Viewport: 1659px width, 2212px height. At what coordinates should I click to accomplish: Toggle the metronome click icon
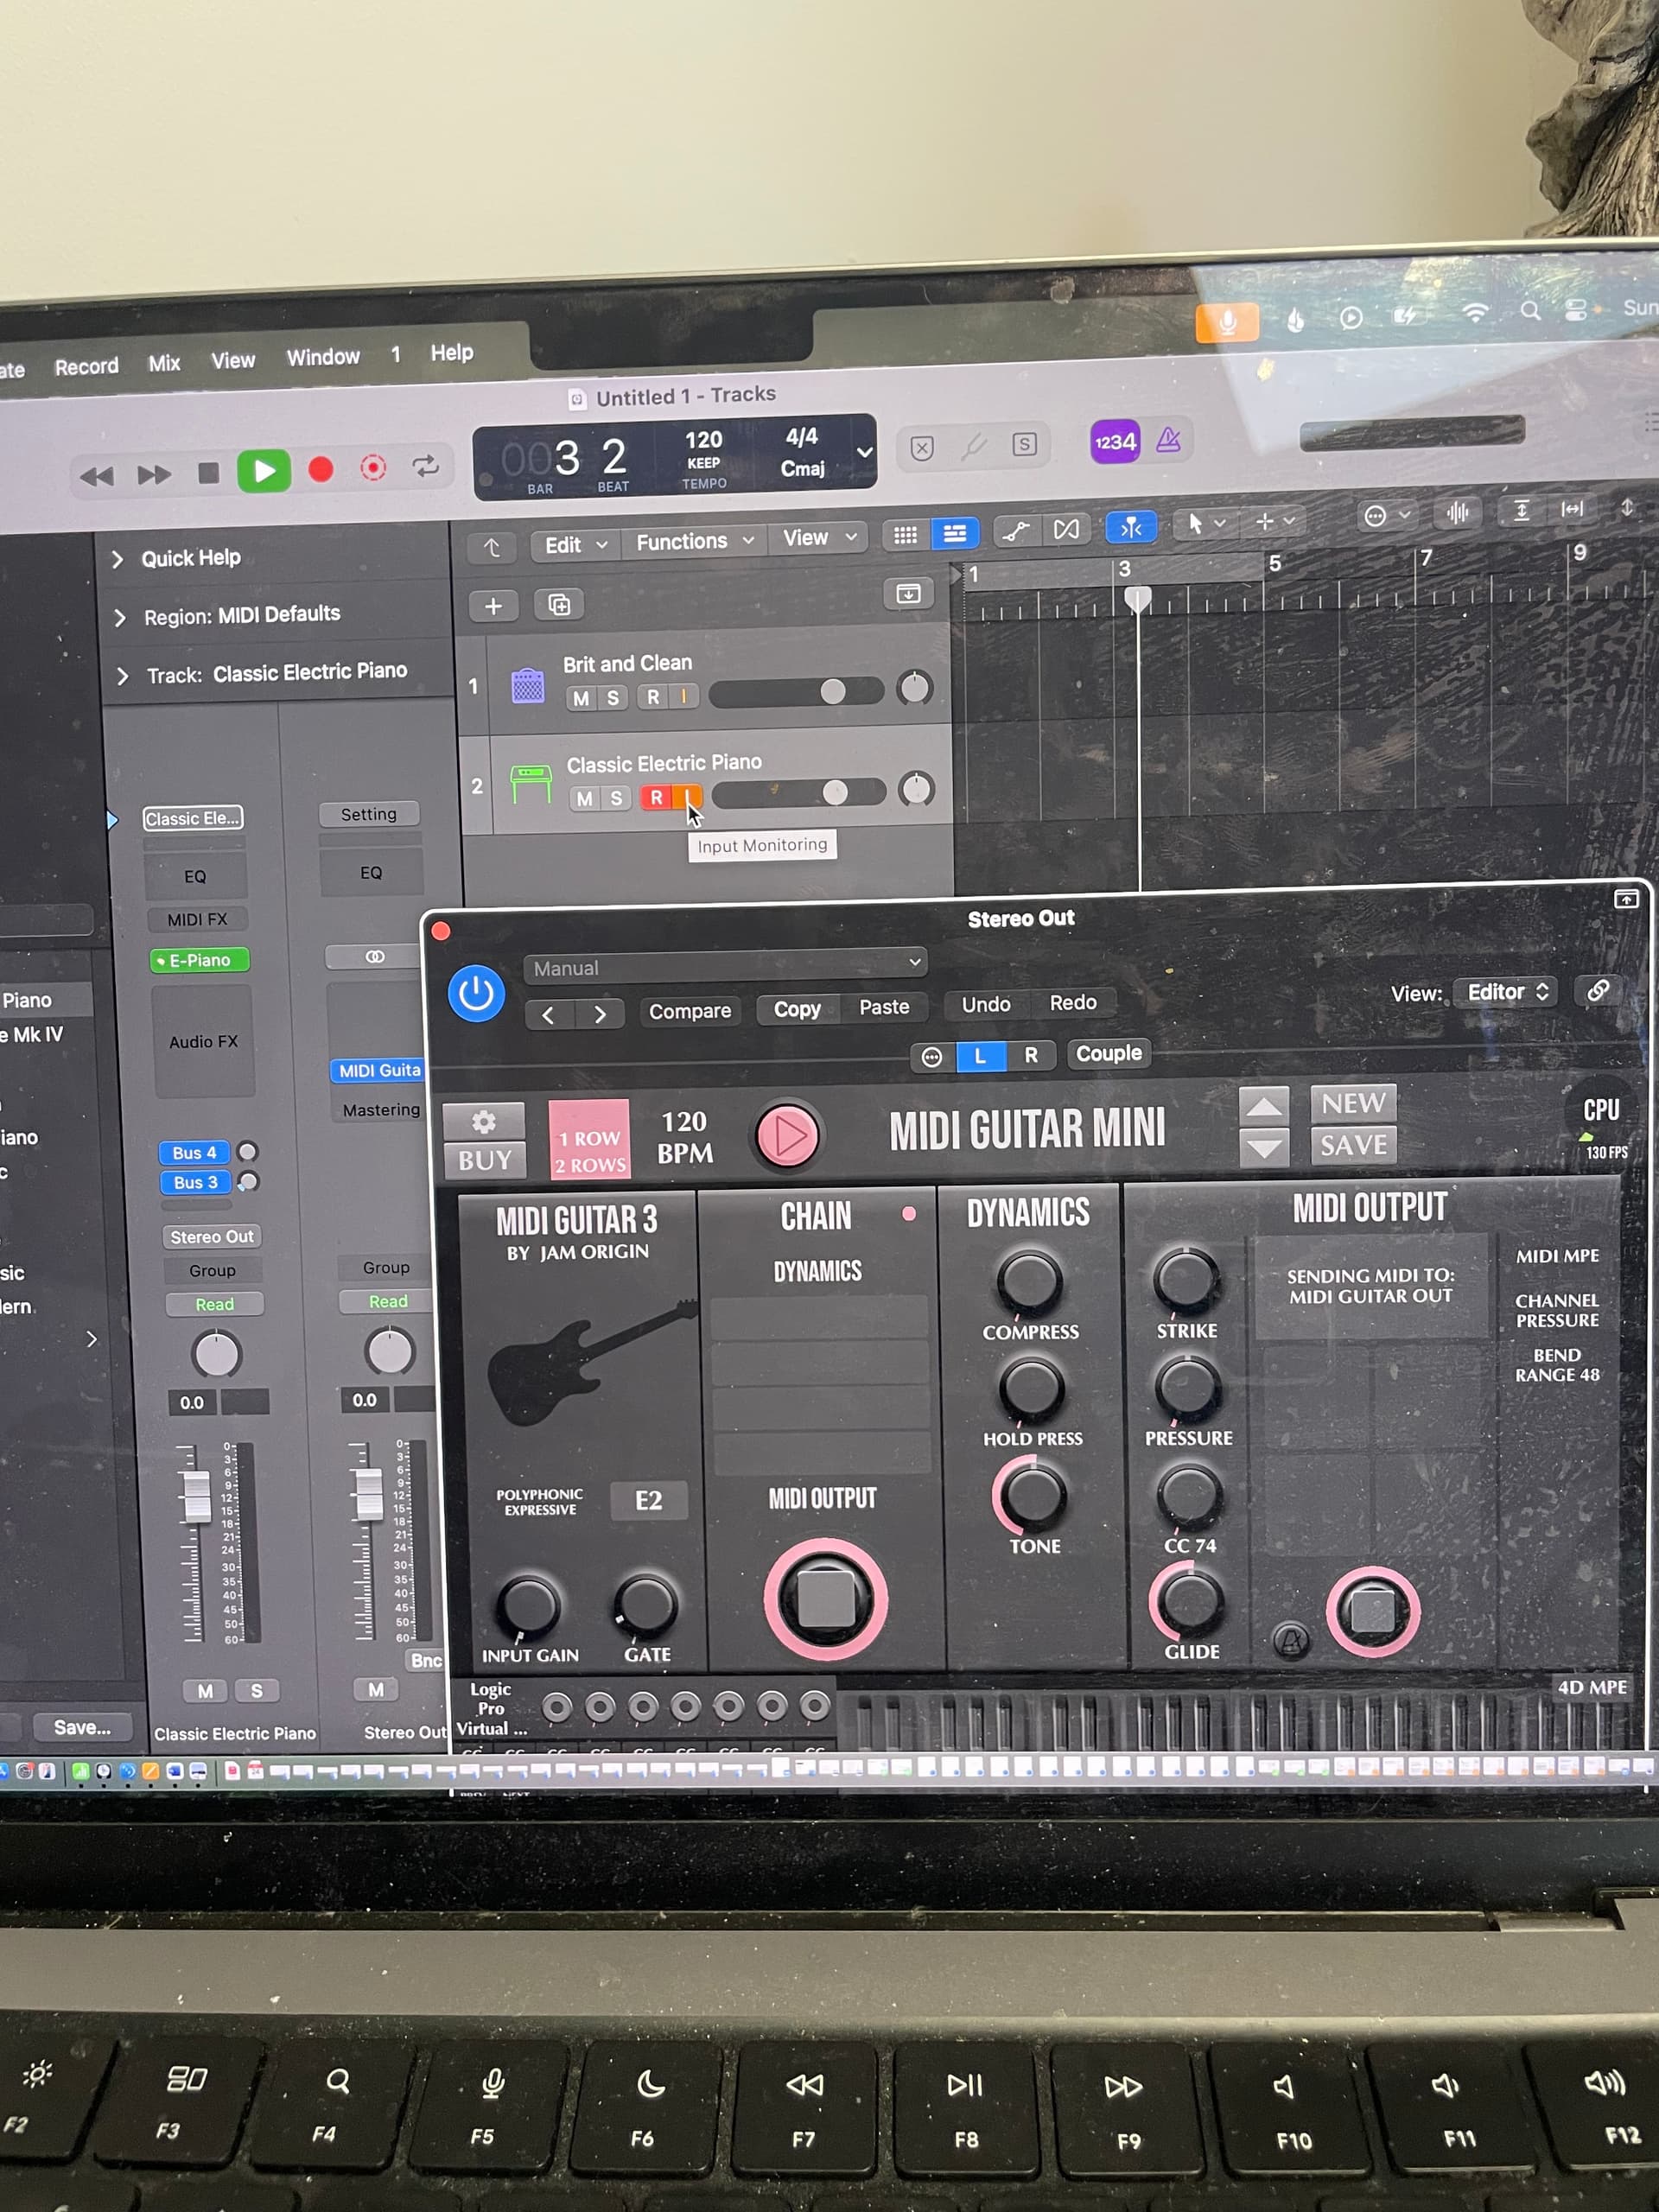coord(1168,440)
